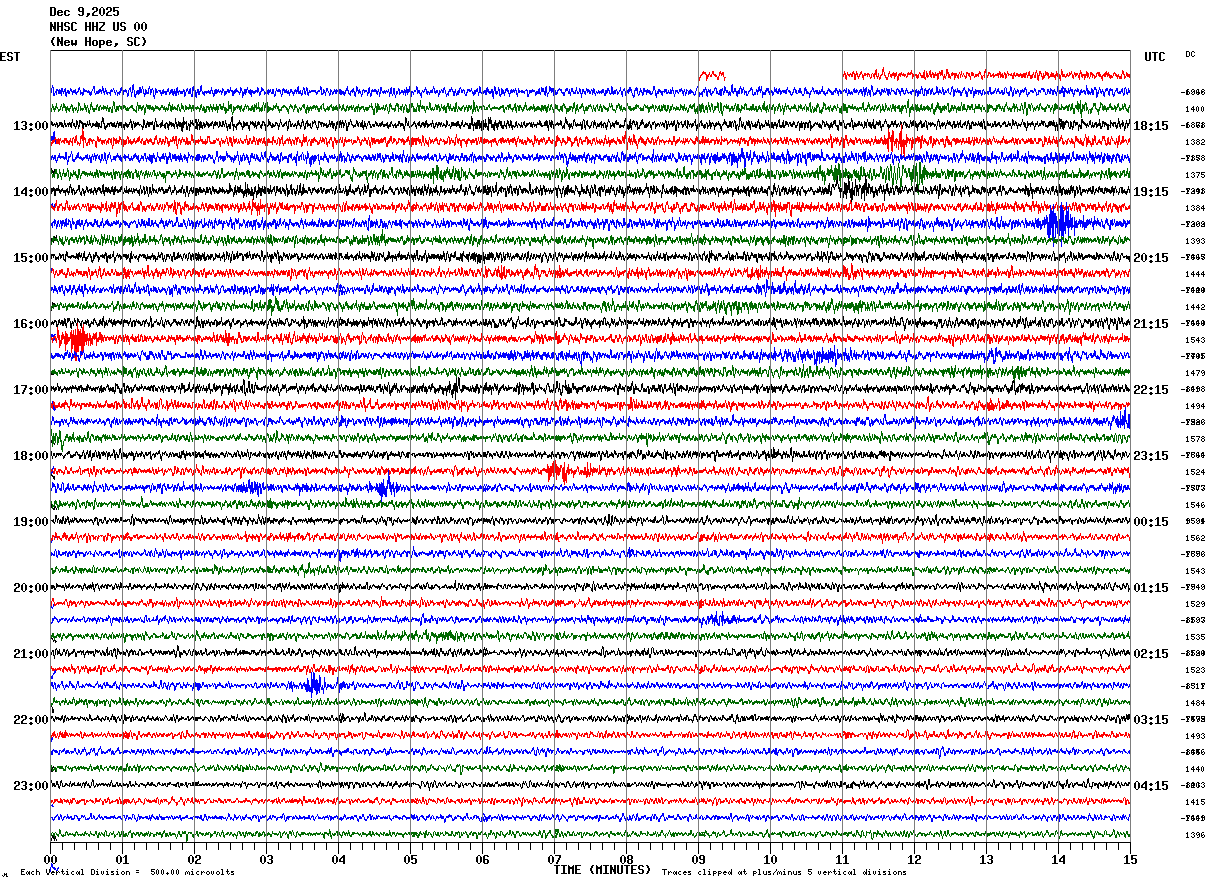This screenshot has height=886, width=1210.
Task: Click the DC value 1415
Action: click(1195, 802)
